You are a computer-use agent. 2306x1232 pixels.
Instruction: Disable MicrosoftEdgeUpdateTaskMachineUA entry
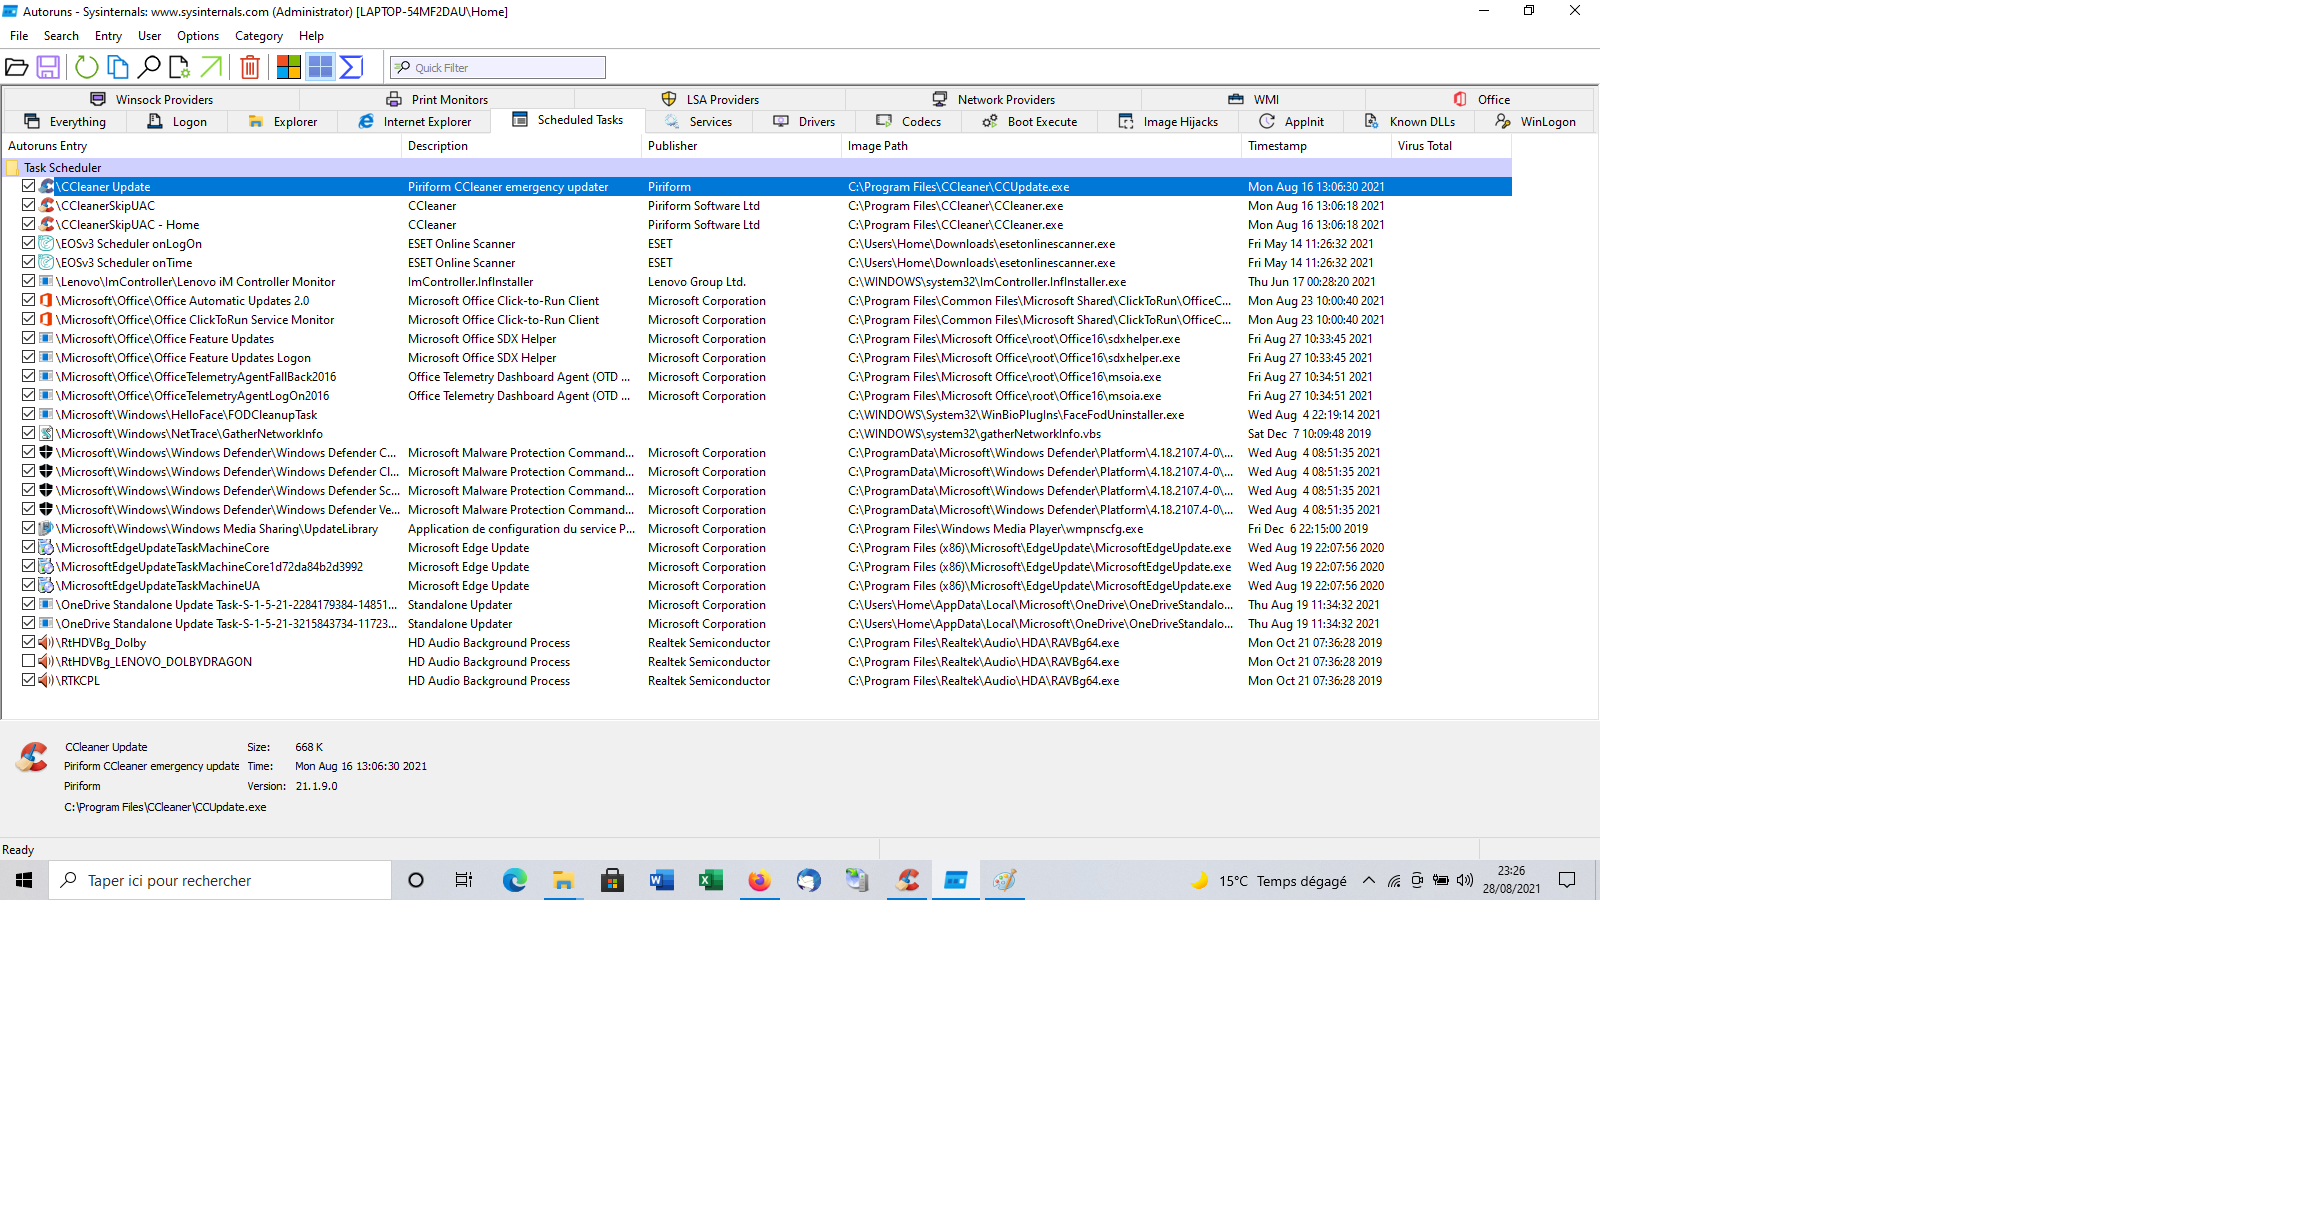(29, 585)
